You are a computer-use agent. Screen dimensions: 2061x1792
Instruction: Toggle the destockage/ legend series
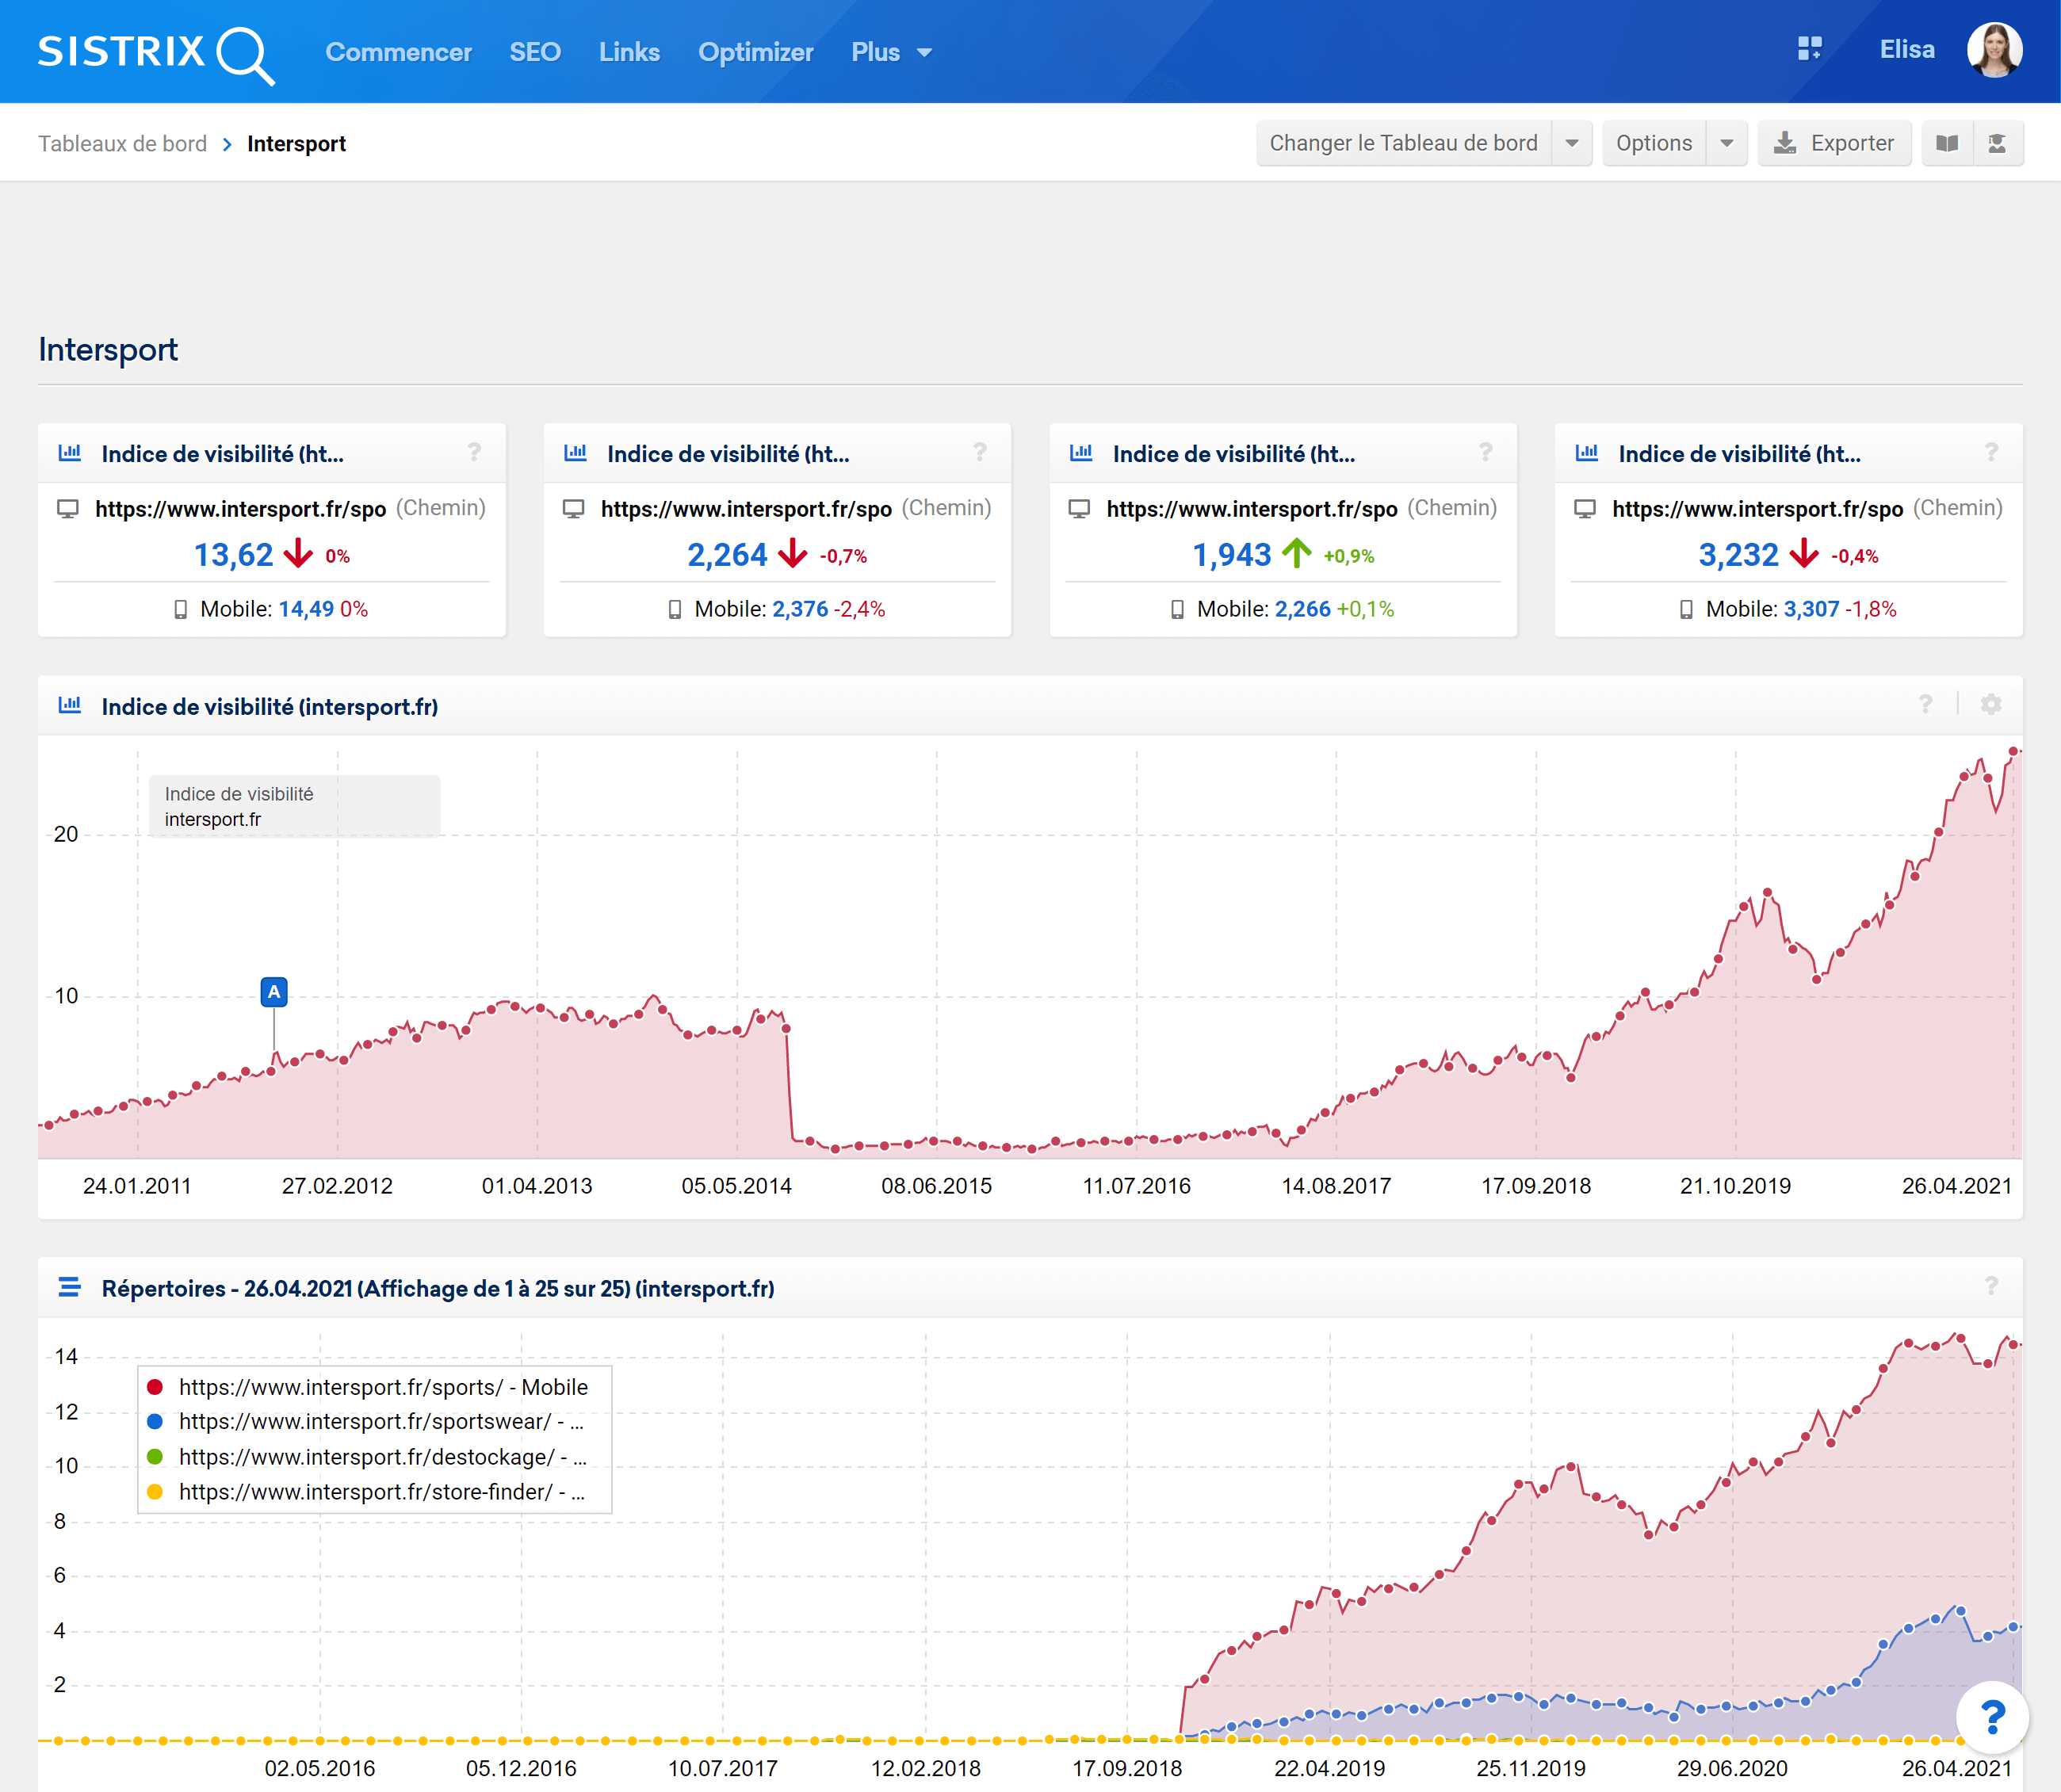click(367, 1457)
